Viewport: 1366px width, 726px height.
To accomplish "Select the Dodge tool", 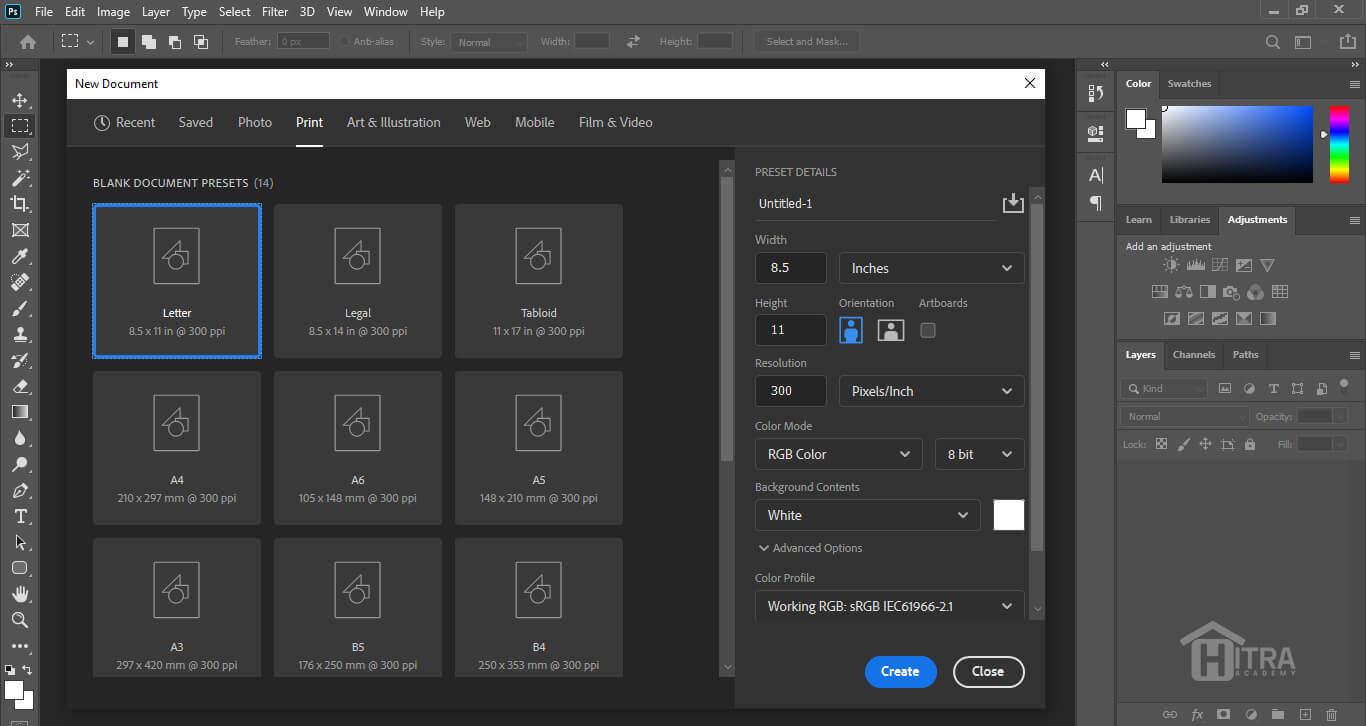I will coord(19,464).
